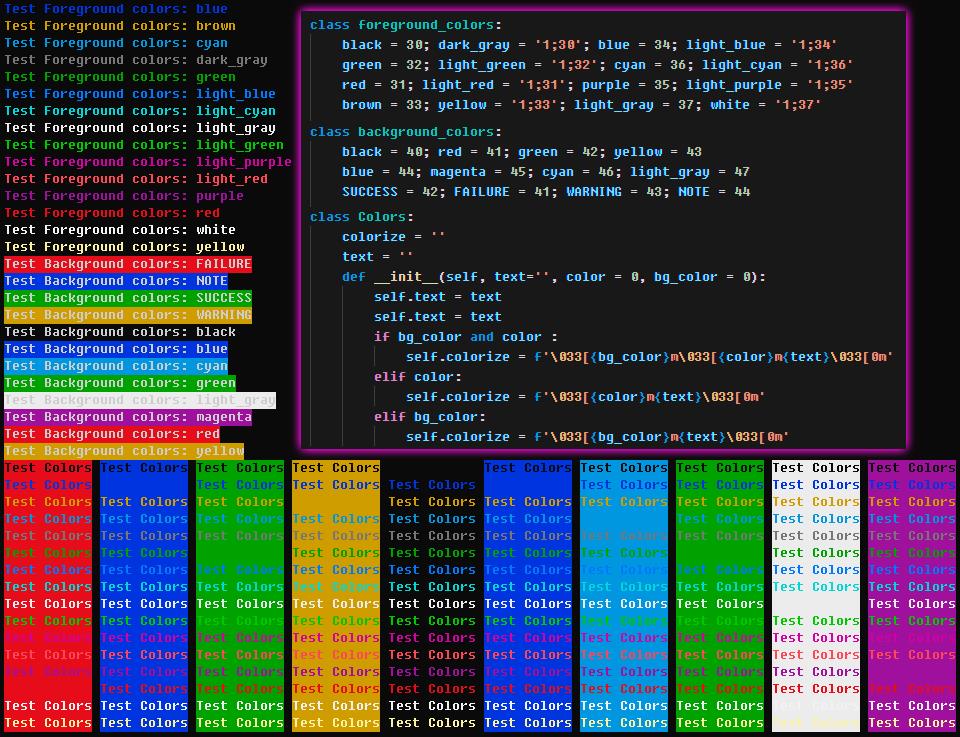Pick the blue NOTE background line
Viewport: 960px width, 737px height.
pyautogui.click(x=116, y=281)
